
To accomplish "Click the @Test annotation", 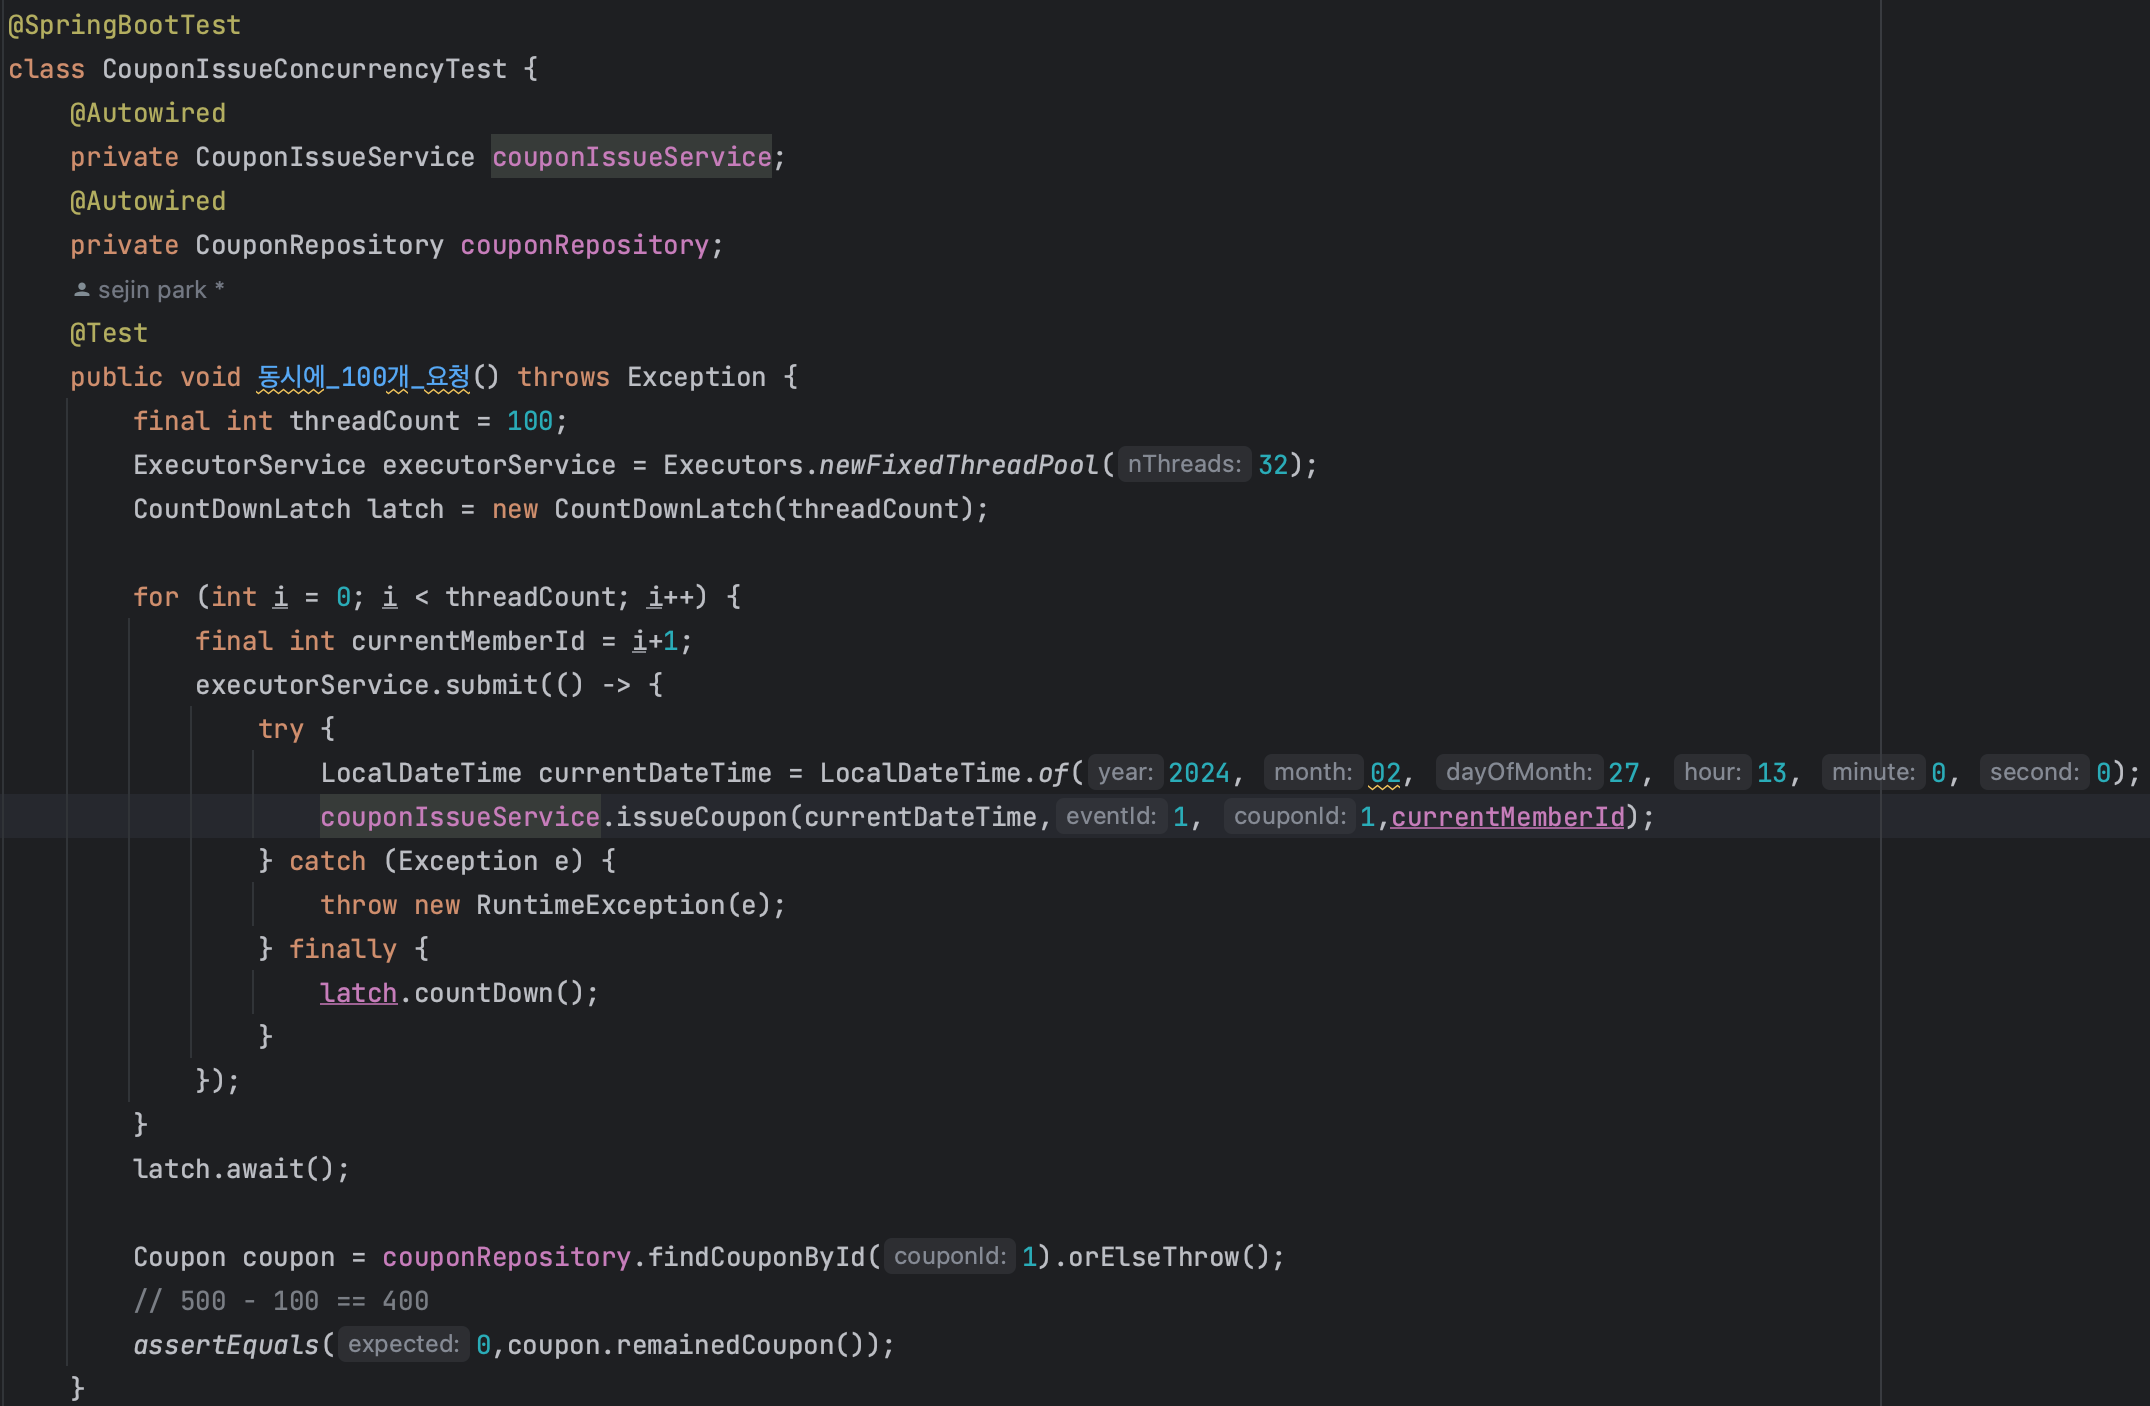I will [108, 333].
